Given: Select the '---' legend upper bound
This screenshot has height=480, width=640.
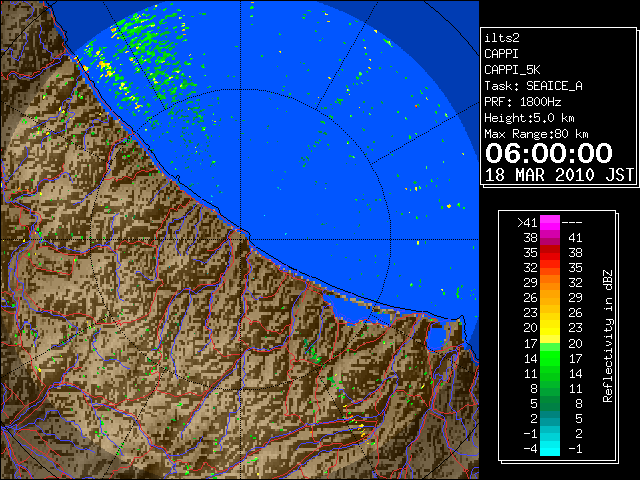Looking at the screenshot, I should (x=572, y=223).
